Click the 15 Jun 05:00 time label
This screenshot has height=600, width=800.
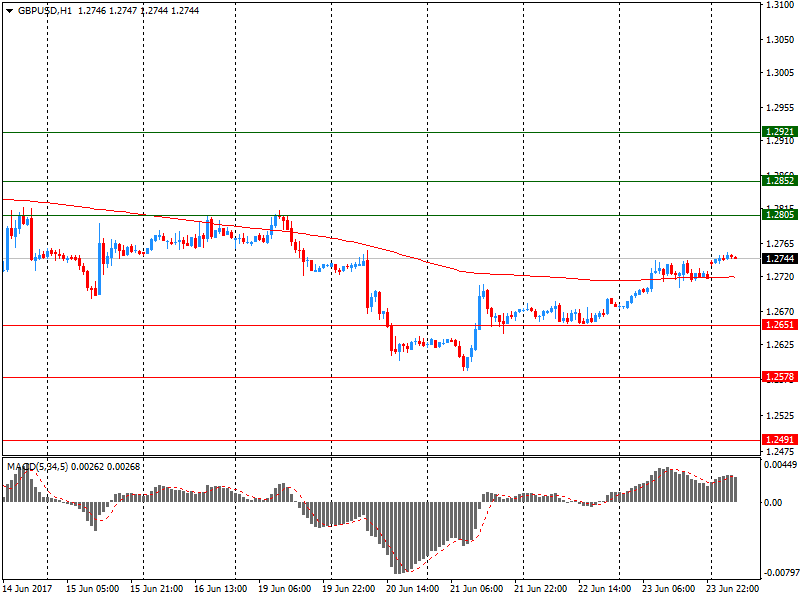[92, 589]
